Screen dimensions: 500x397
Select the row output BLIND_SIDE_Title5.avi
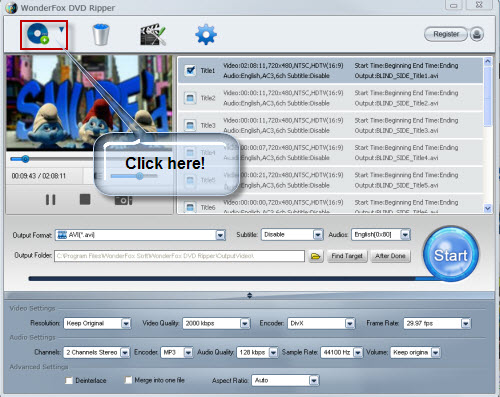[396, 185]
